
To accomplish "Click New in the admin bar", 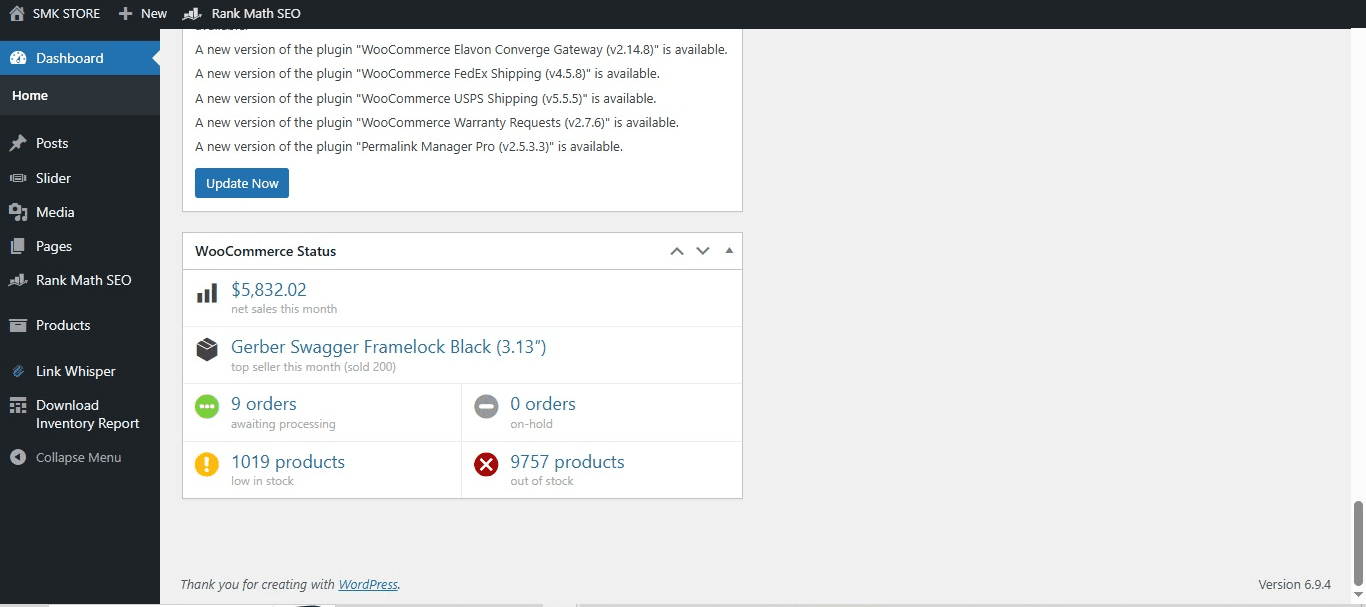I will [x=154, y=14].
